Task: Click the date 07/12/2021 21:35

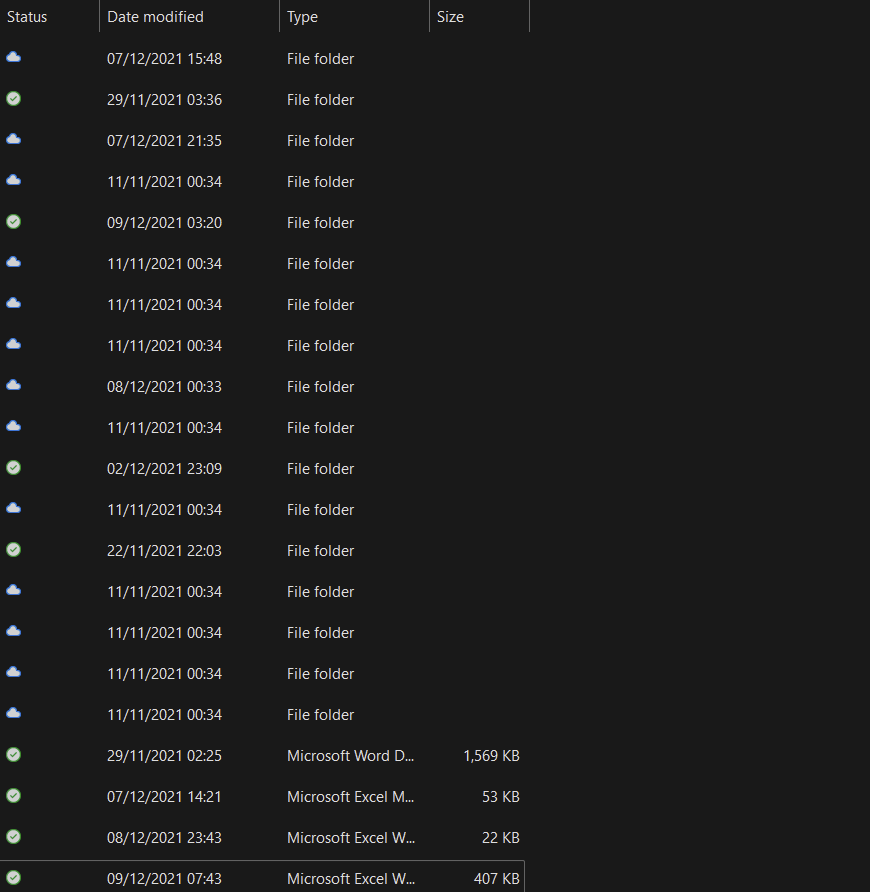Action: (164, 141)
